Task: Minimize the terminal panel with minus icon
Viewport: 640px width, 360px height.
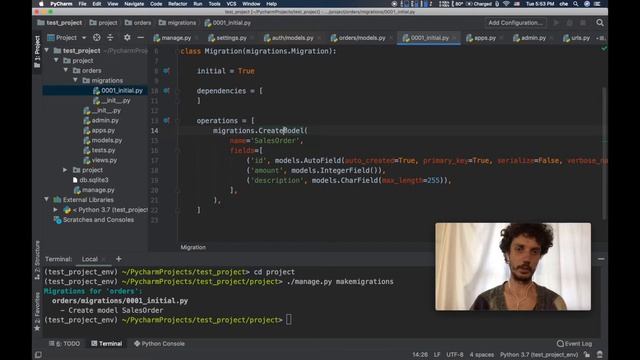Action: 601,259
